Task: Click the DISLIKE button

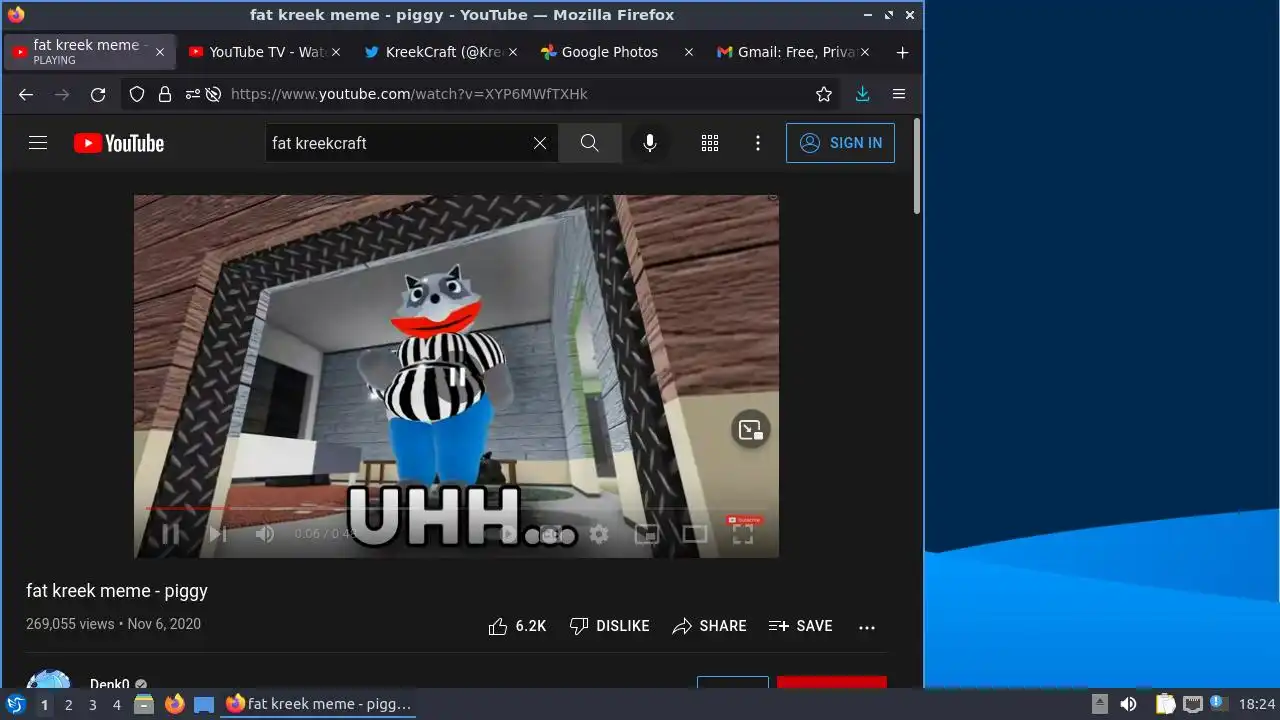Action: [x=609, y=626]
